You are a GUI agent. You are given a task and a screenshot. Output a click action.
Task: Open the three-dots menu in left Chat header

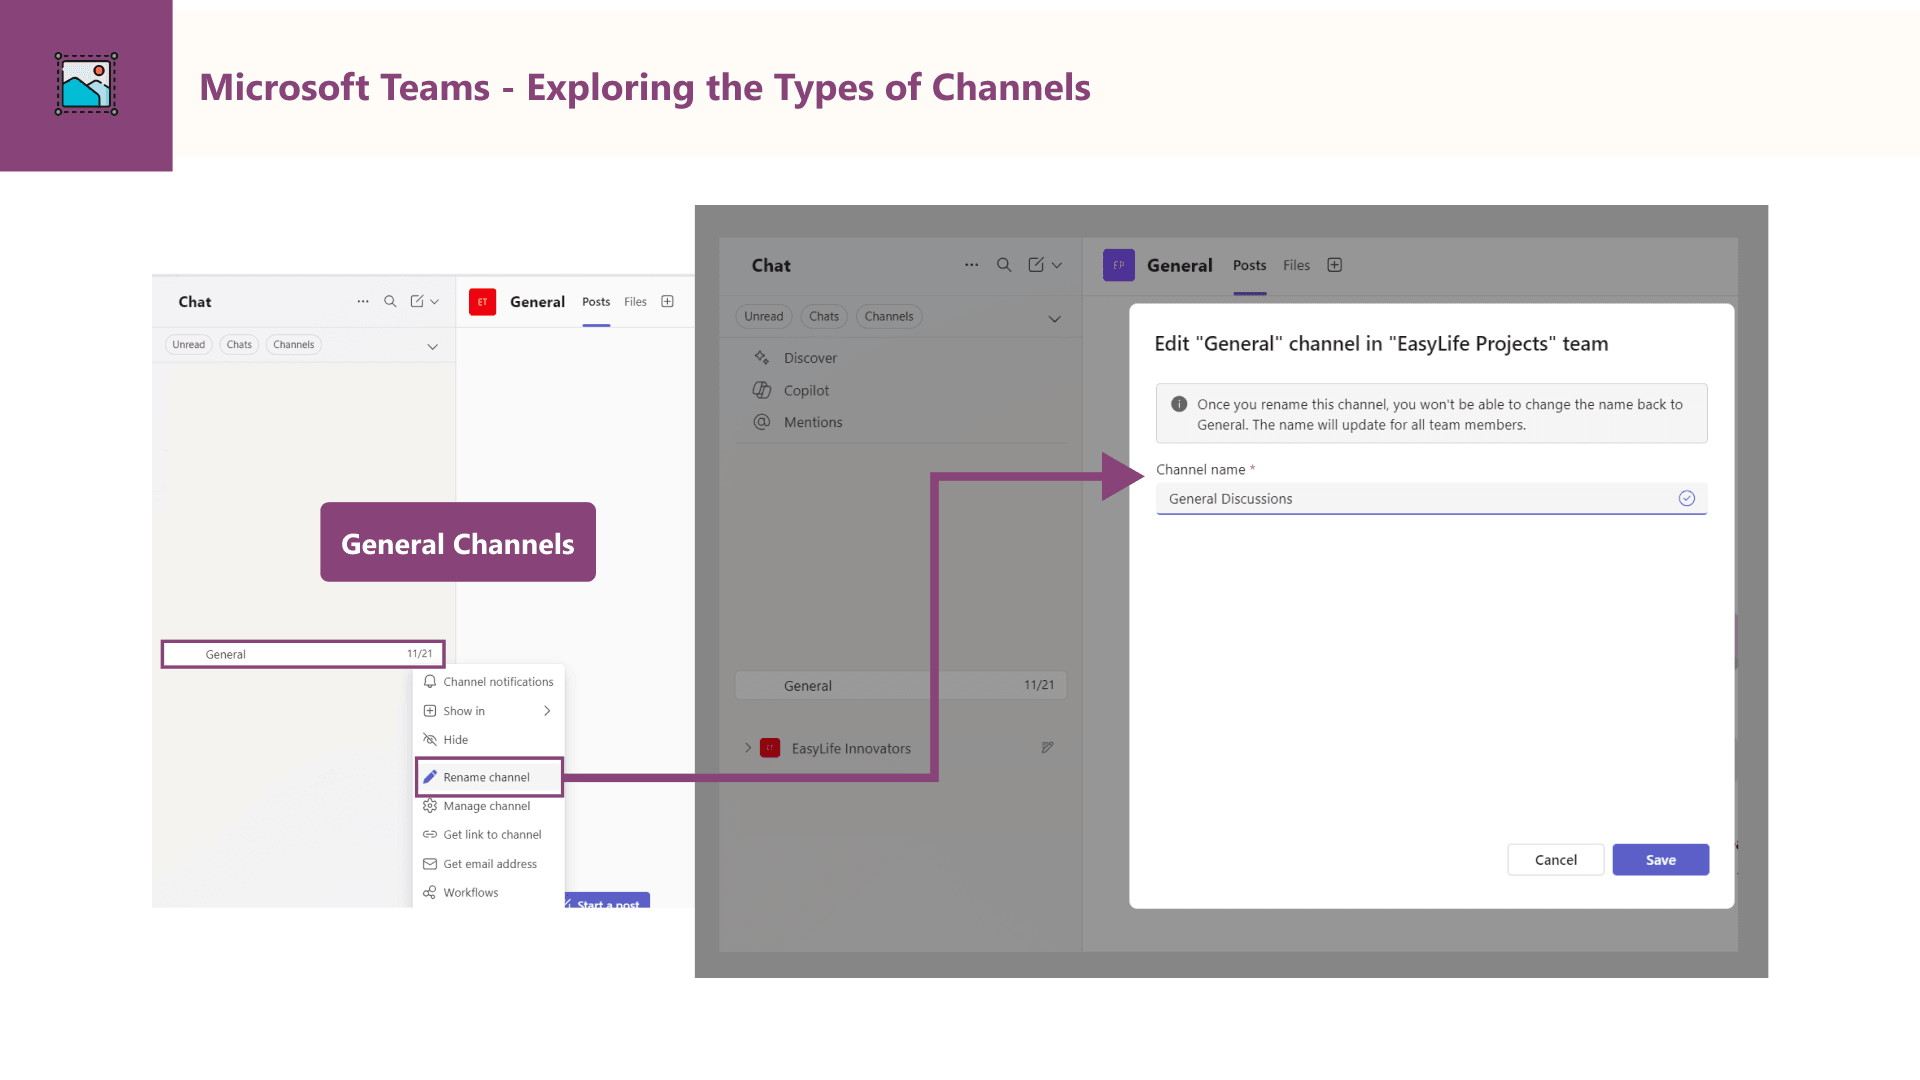[363, 301]
